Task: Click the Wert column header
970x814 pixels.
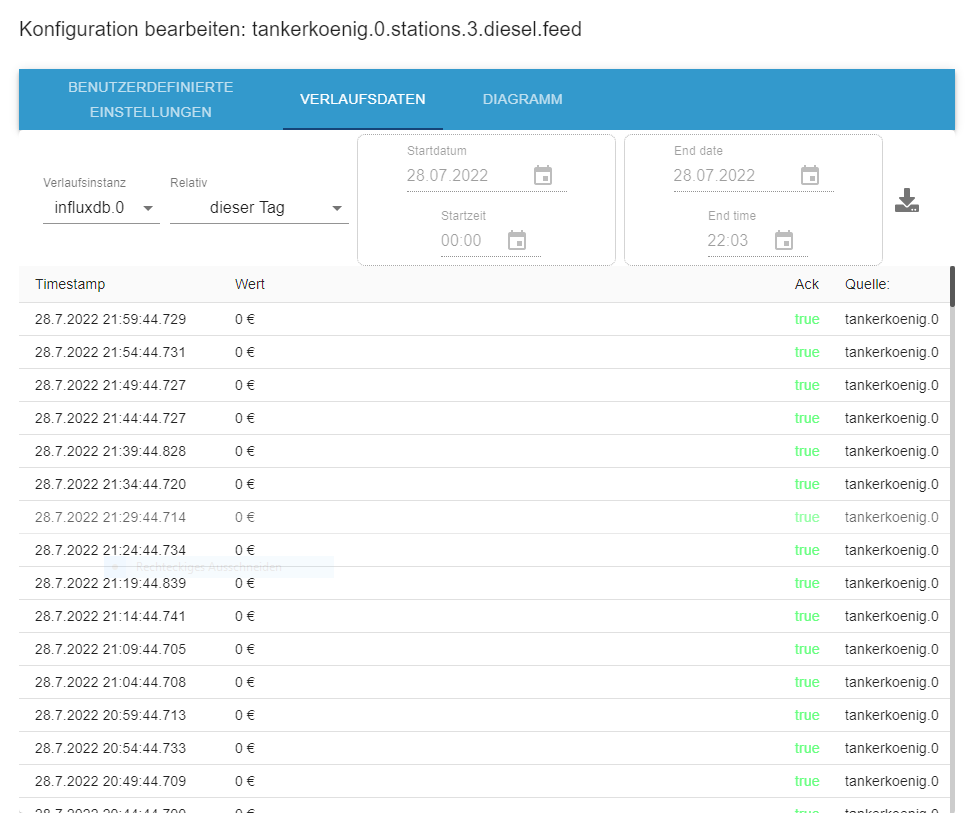Action: tap(250, 285)
